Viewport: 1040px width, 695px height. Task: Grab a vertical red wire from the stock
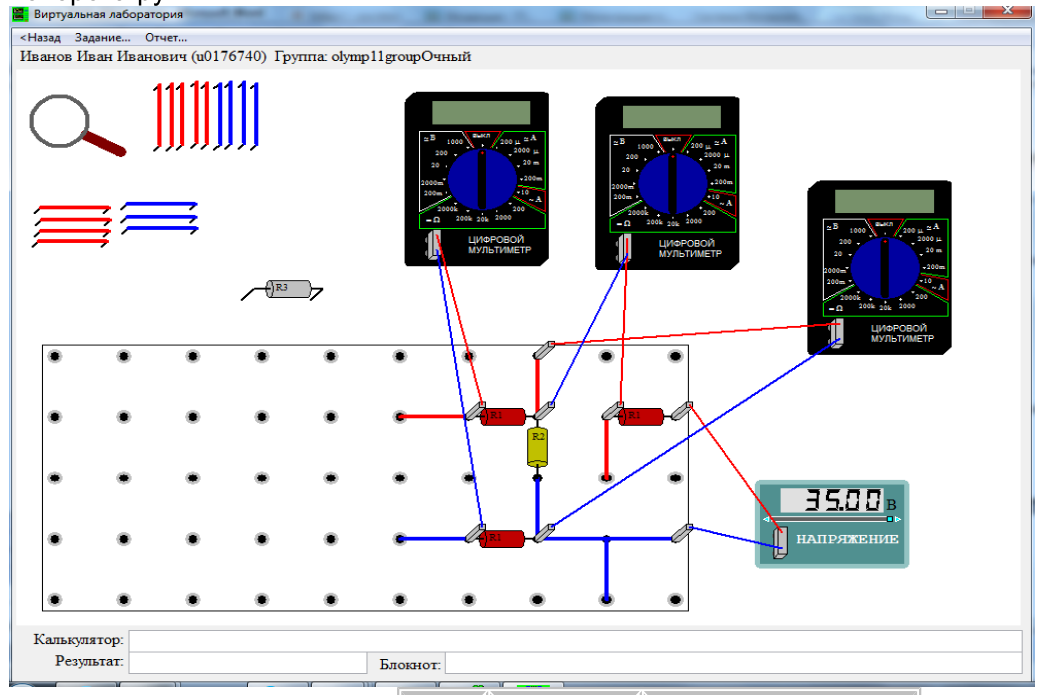click(181, 114)
